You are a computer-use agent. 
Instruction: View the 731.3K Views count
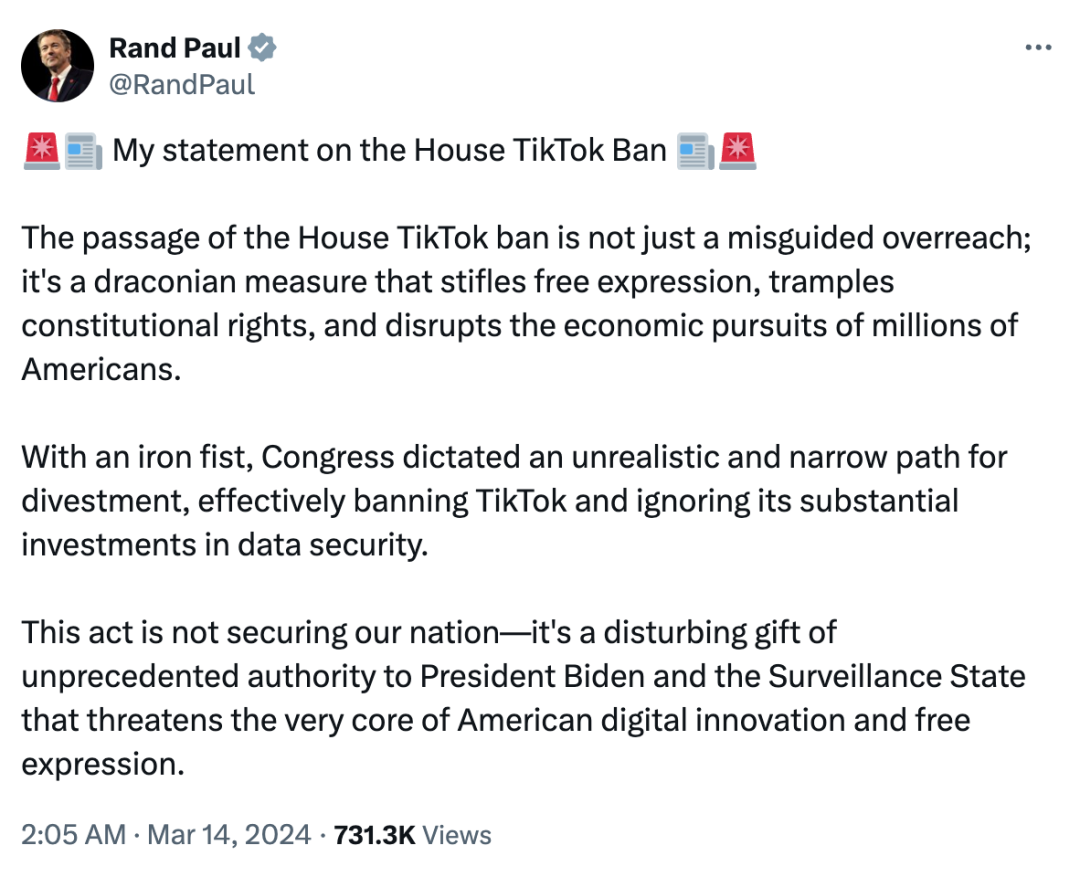pyautogui.click(x=411, y=834)
